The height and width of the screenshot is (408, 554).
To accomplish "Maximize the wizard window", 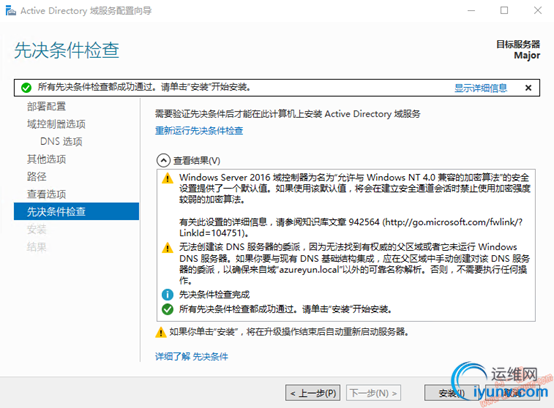I will (x=504, y=11).
